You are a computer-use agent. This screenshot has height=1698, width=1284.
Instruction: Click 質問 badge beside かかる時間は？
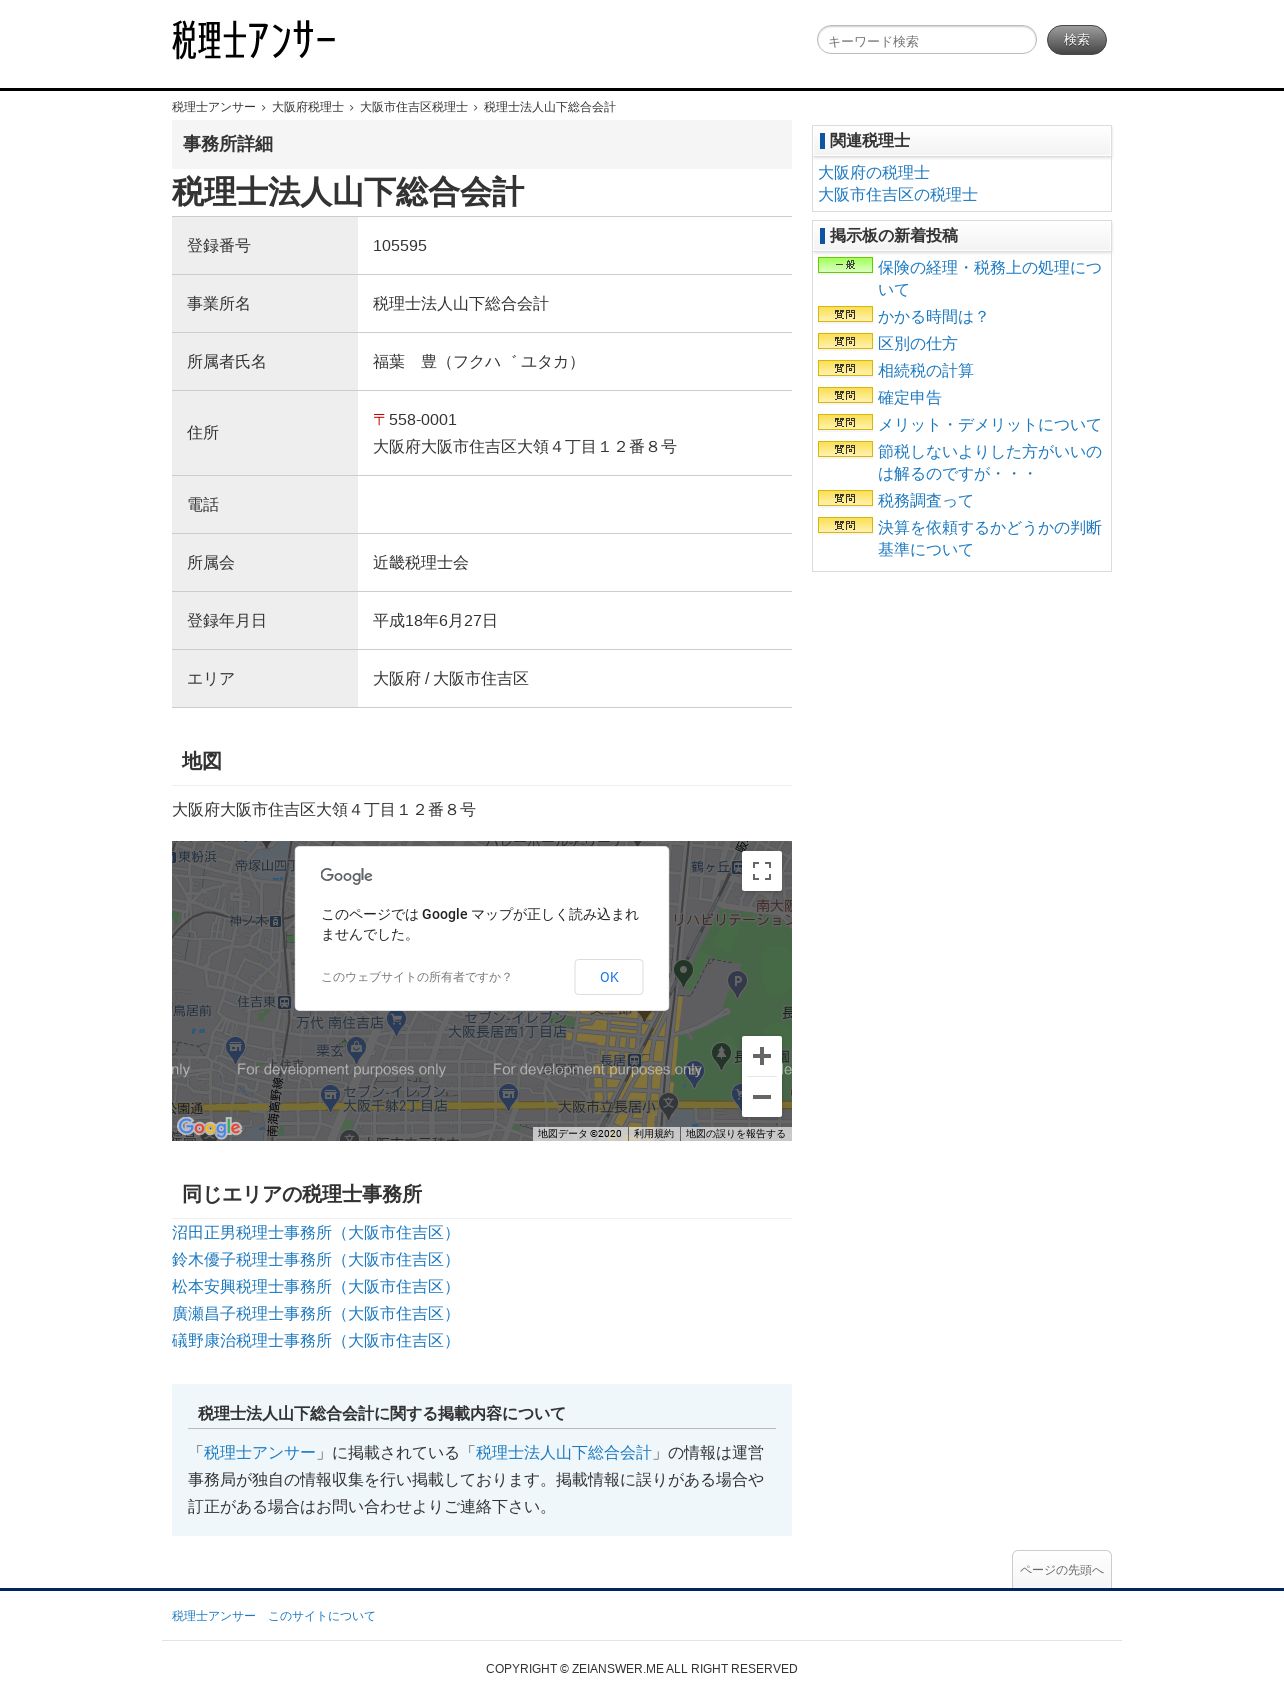coord(845,314)
